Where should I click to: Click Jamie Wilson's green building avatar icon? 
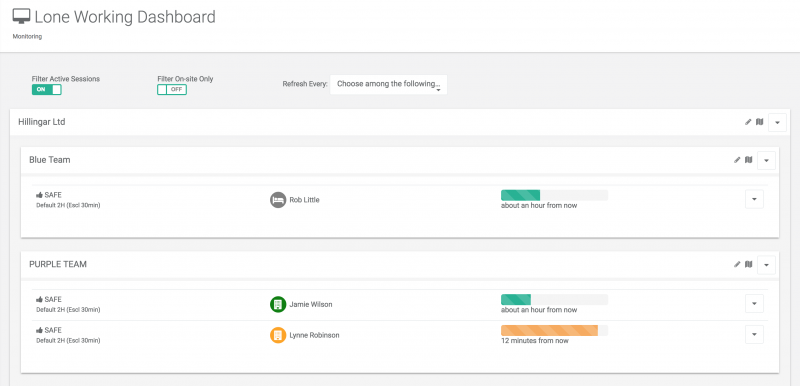278,304
